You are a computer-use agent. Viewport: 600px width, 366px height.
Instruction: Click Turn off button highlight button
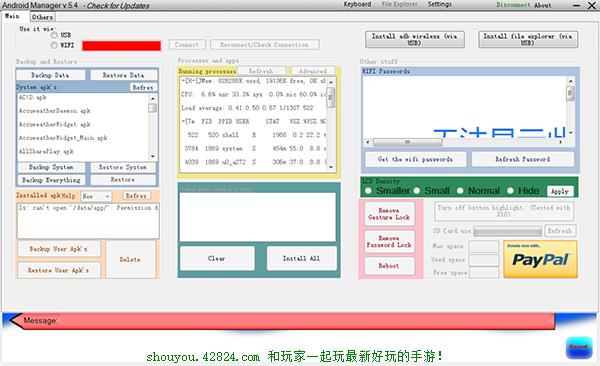pyautogui.click(x=504, y=211)
